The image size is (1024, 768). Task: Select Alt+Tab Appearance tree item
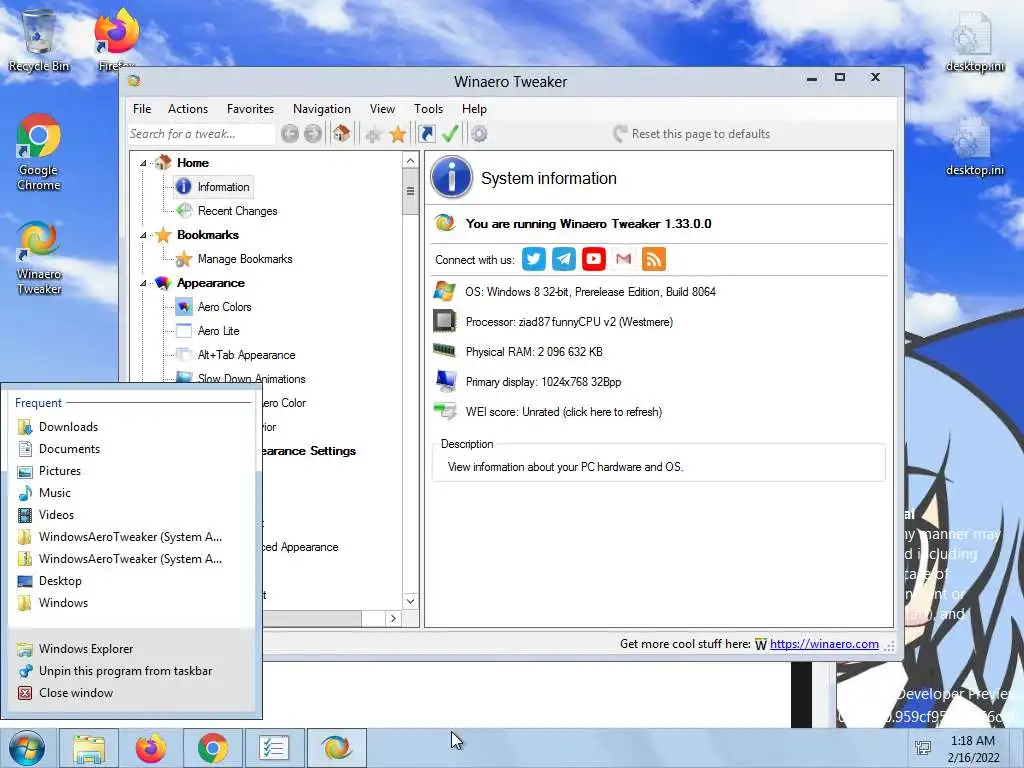[246, 355]
